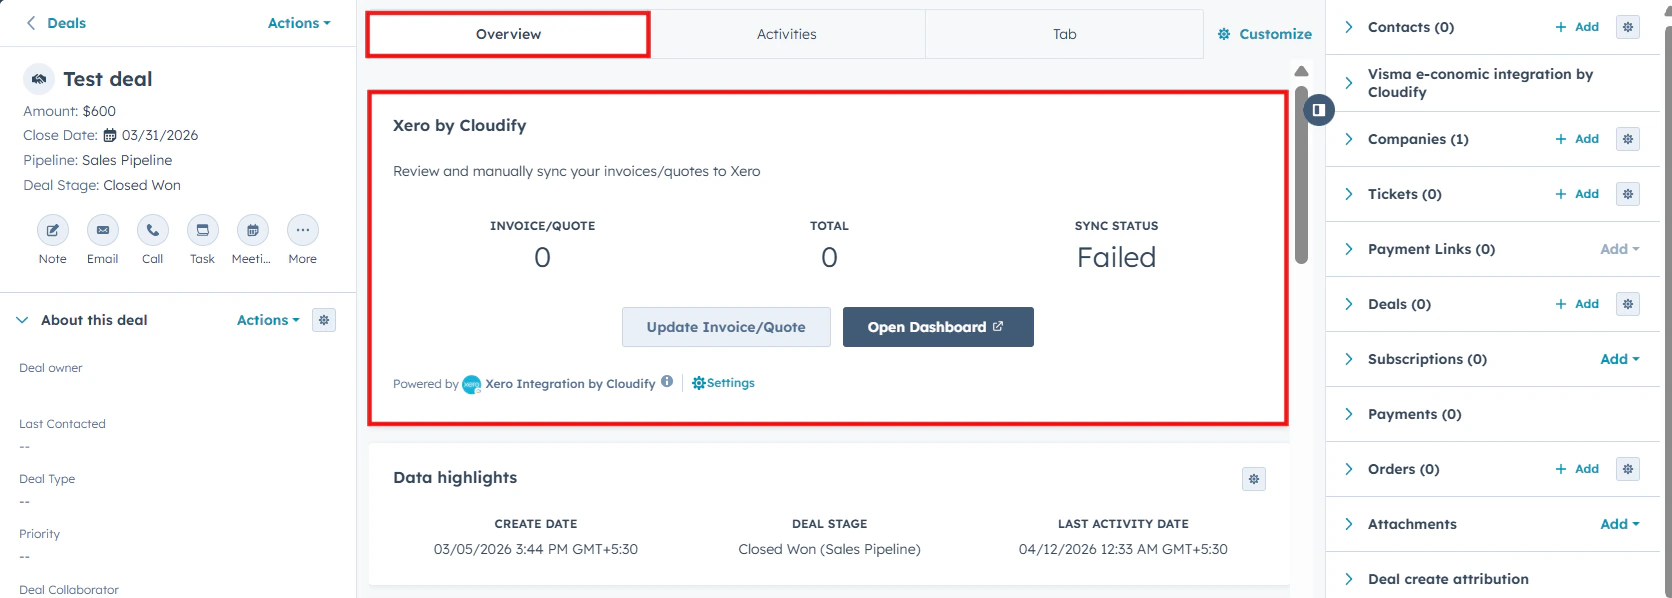Expand the Payment Links (0) section
Screen dimensions: 1672x598
pyautogui.click(x=1349, y=249)
